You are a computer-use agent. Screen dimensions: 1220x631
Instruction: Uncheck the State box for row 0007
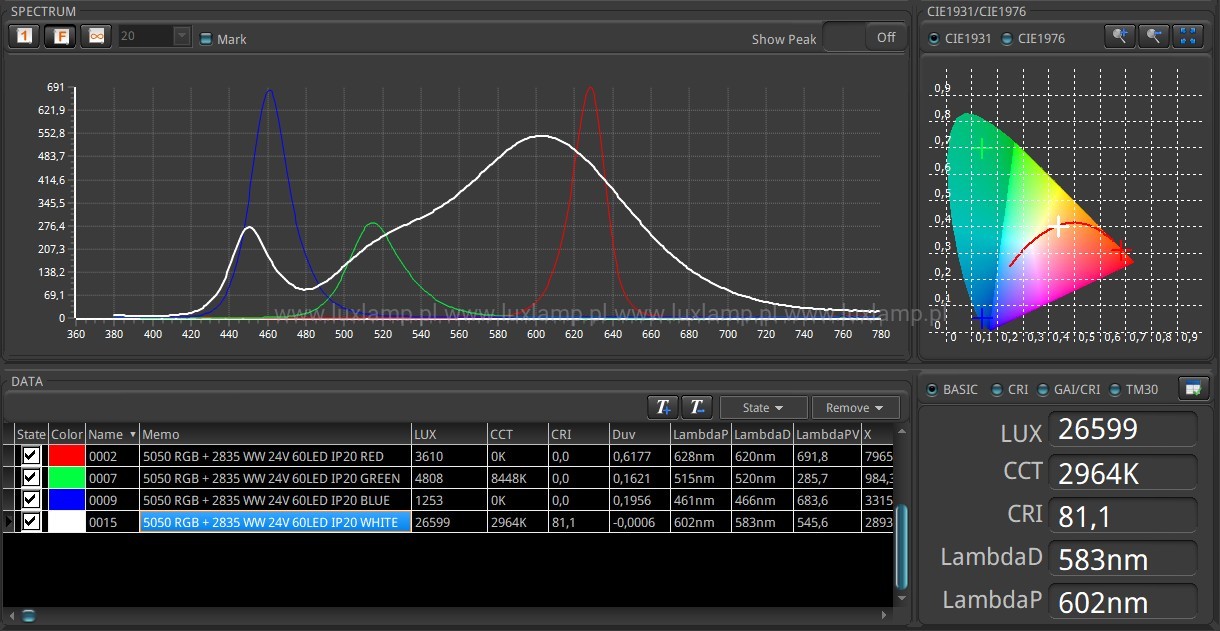(x=31, y=478)
